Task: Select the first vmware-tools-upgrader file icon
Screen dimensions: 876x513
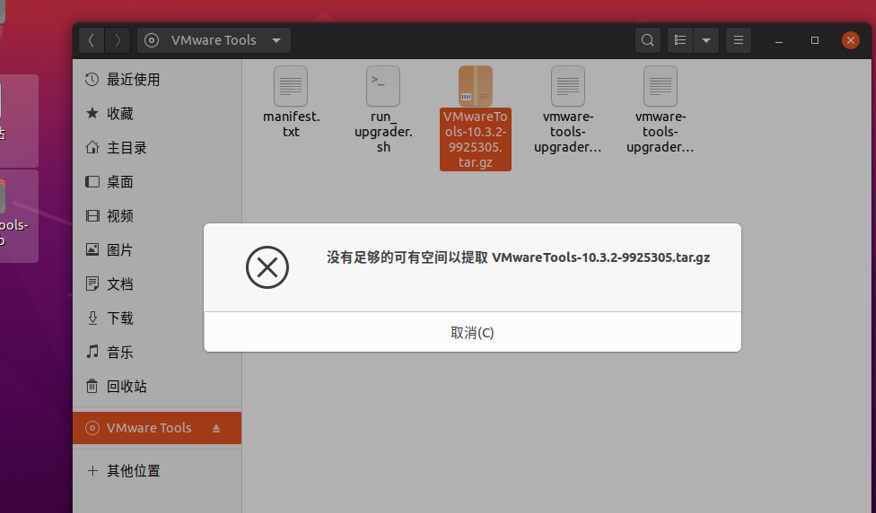Action: pyautogui.click(x=568, y=86)
